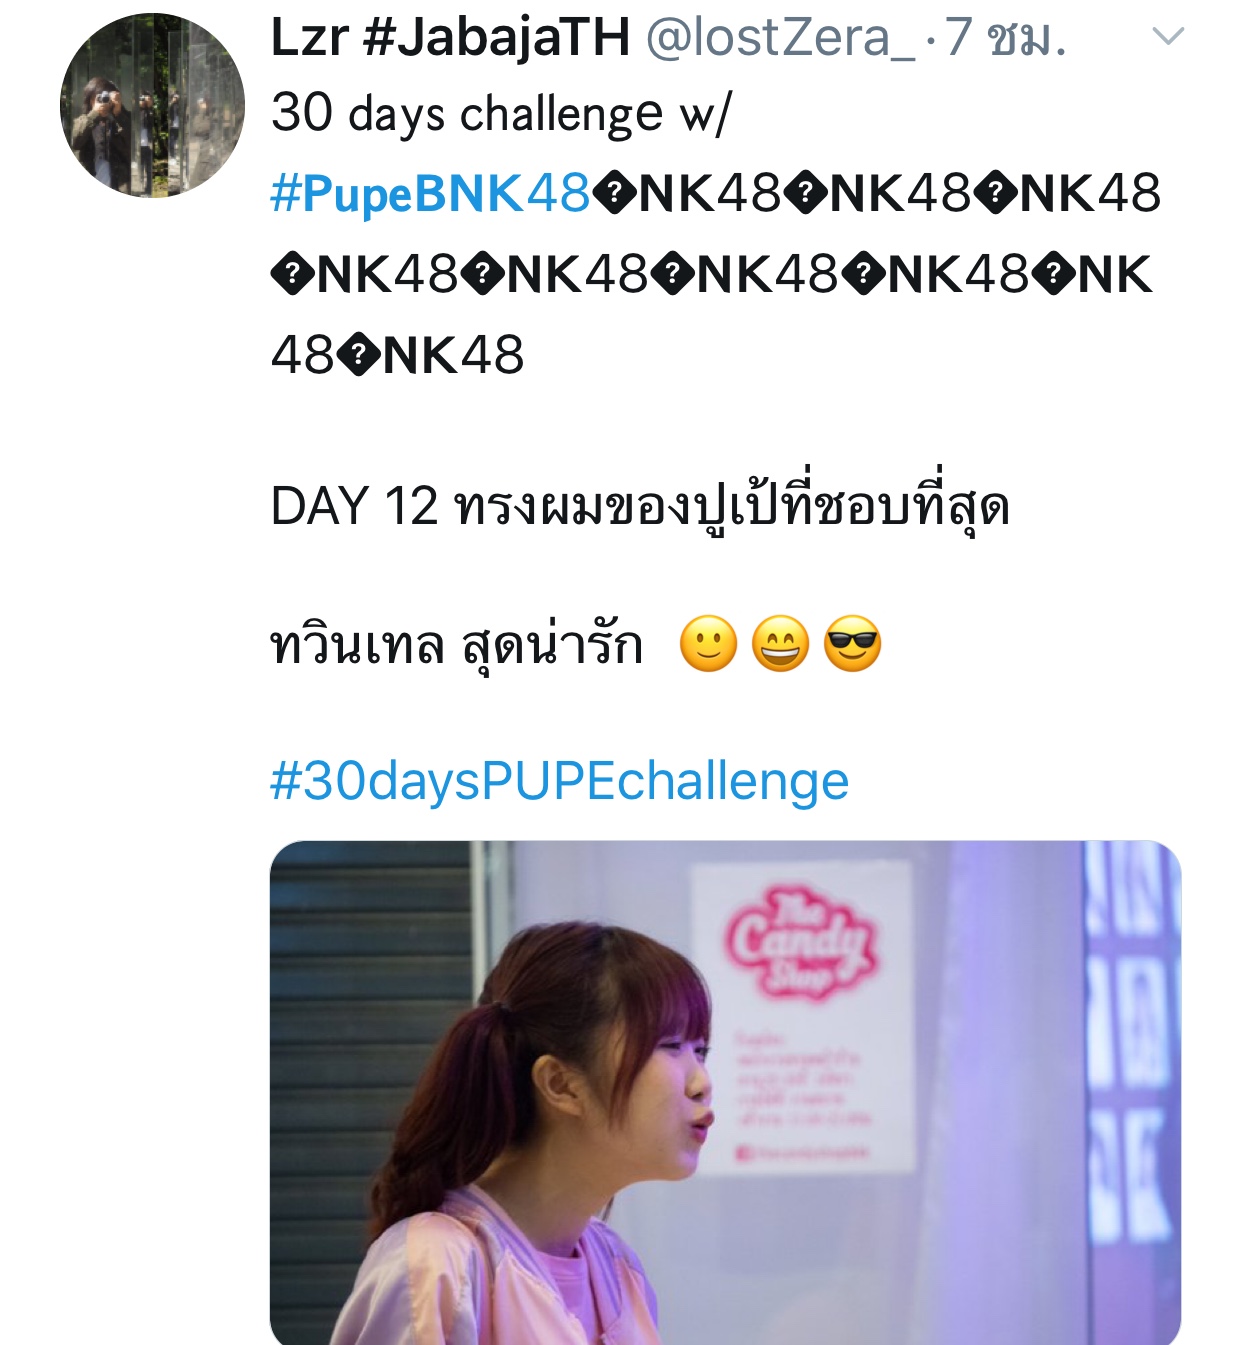
Task: Click the 'ทวินเทล สุดน่ารัก' text
Action: [457, 644]
